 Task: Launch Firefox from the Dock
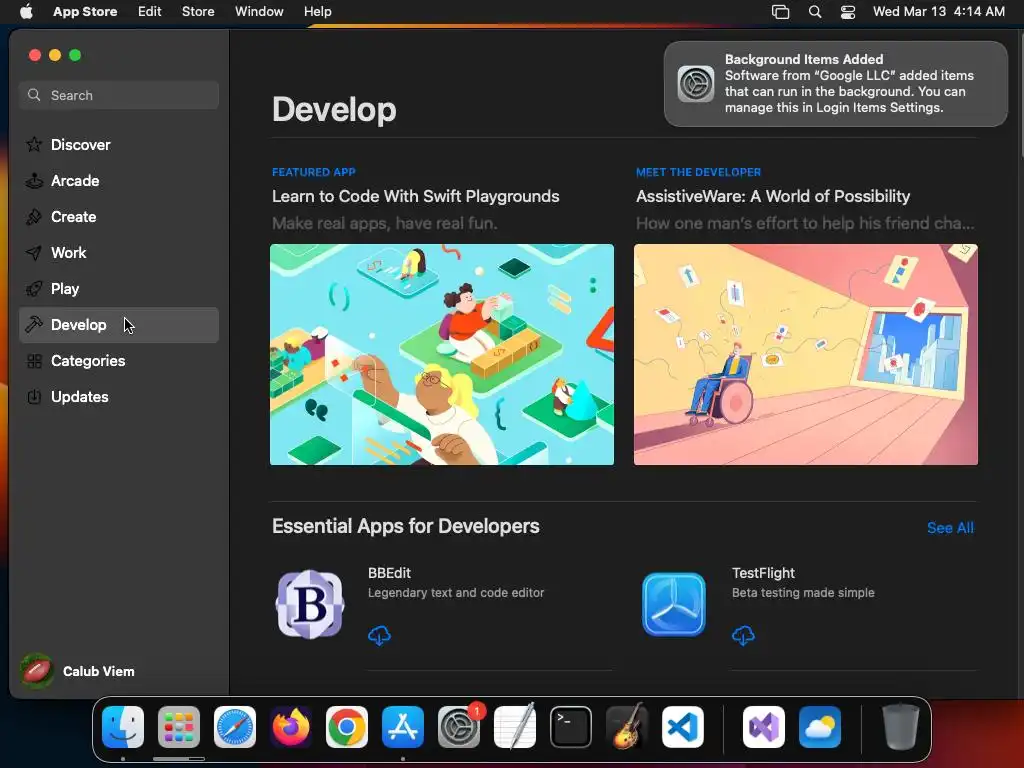291,727
